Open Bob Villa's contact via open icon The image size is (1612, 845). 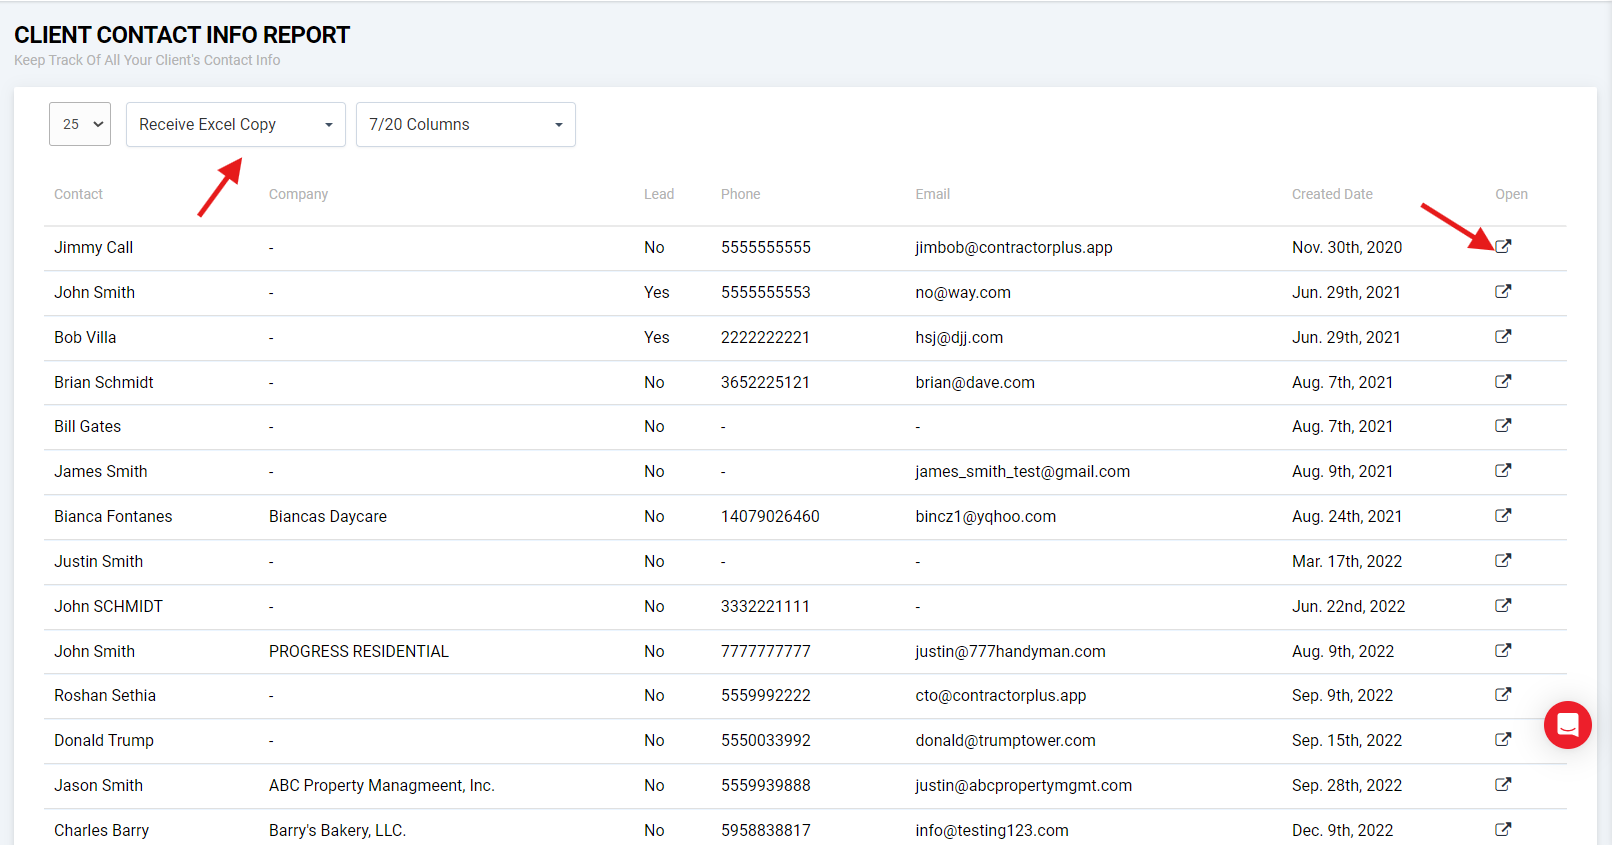1503,336
